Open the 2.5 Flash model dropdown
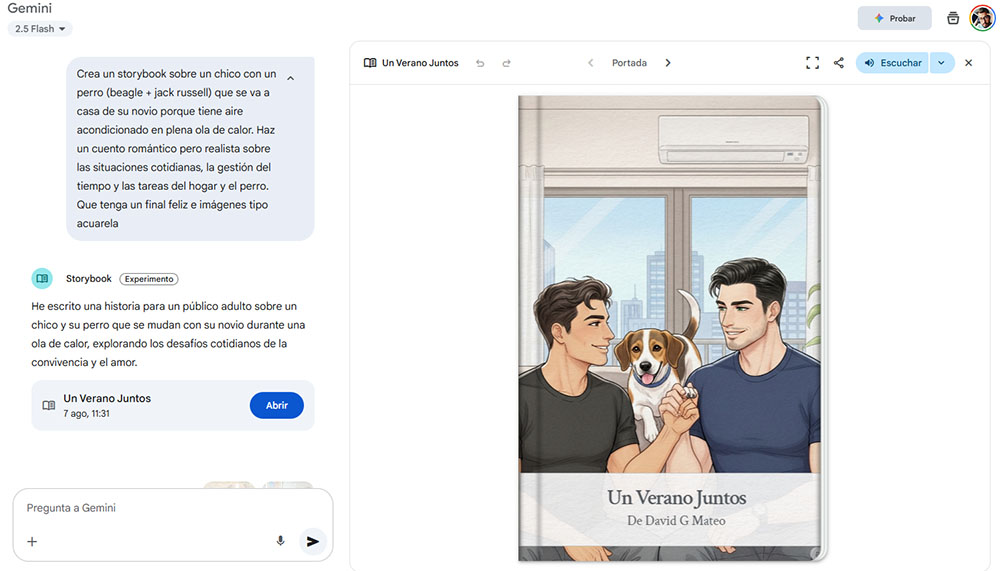 [40, 29]
